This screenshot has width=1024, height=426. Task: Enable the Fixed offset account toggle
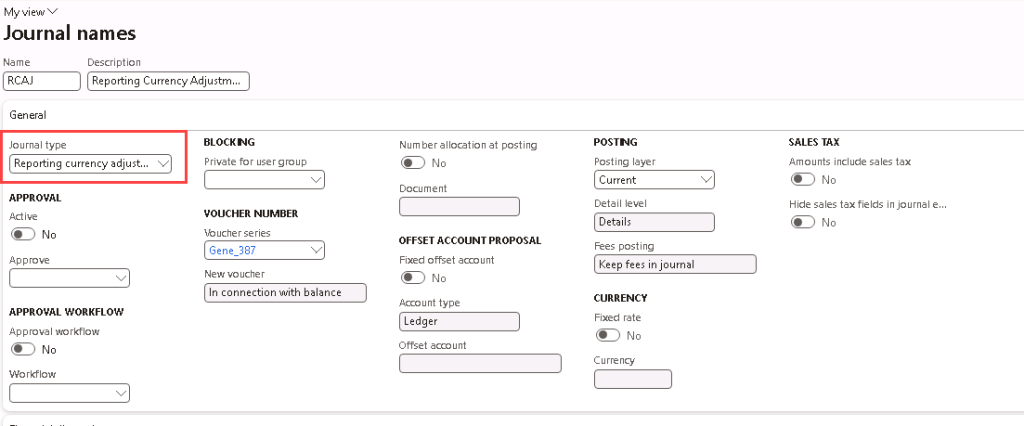413,278
